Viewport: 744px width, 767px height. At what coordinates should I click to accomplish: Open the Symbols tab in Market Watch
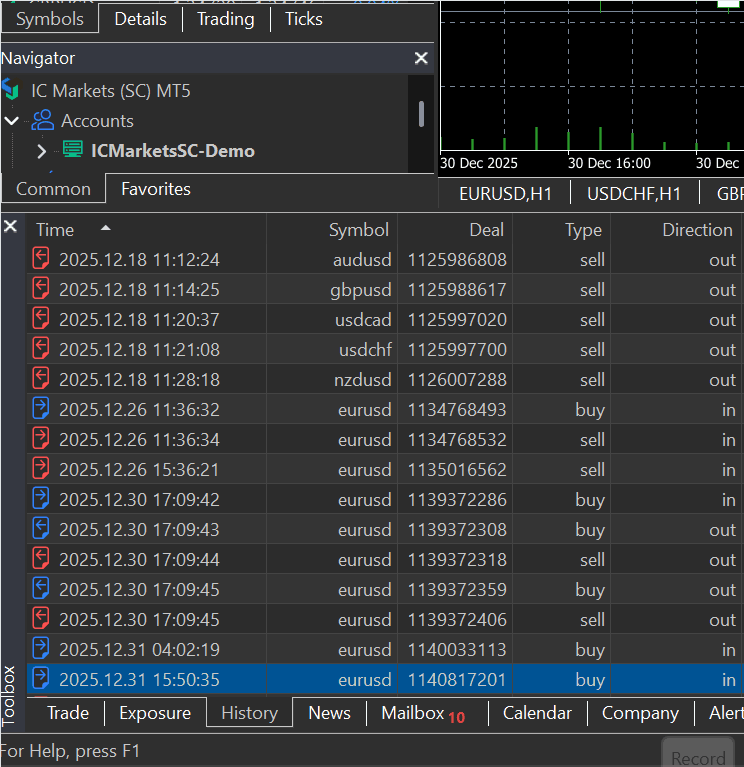tap(49, 19)
